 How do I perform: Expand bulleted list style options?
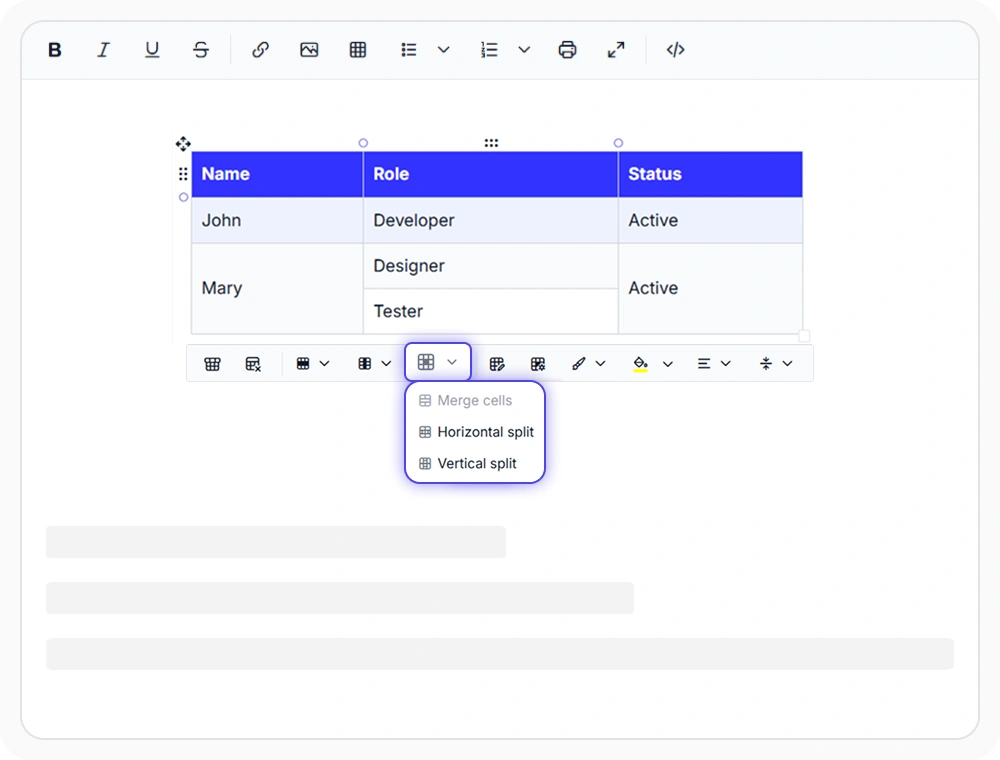[444, 50]
